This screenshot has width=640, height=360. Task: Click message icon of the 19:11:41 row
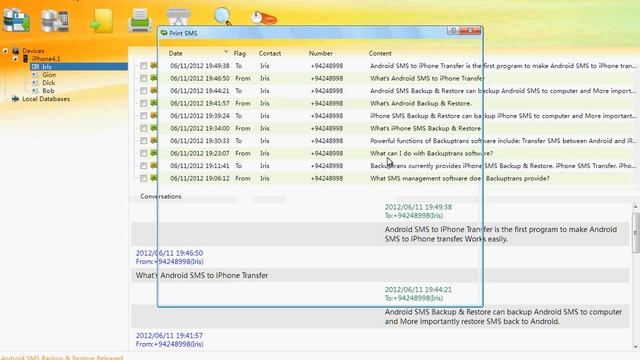pos(154,165)
